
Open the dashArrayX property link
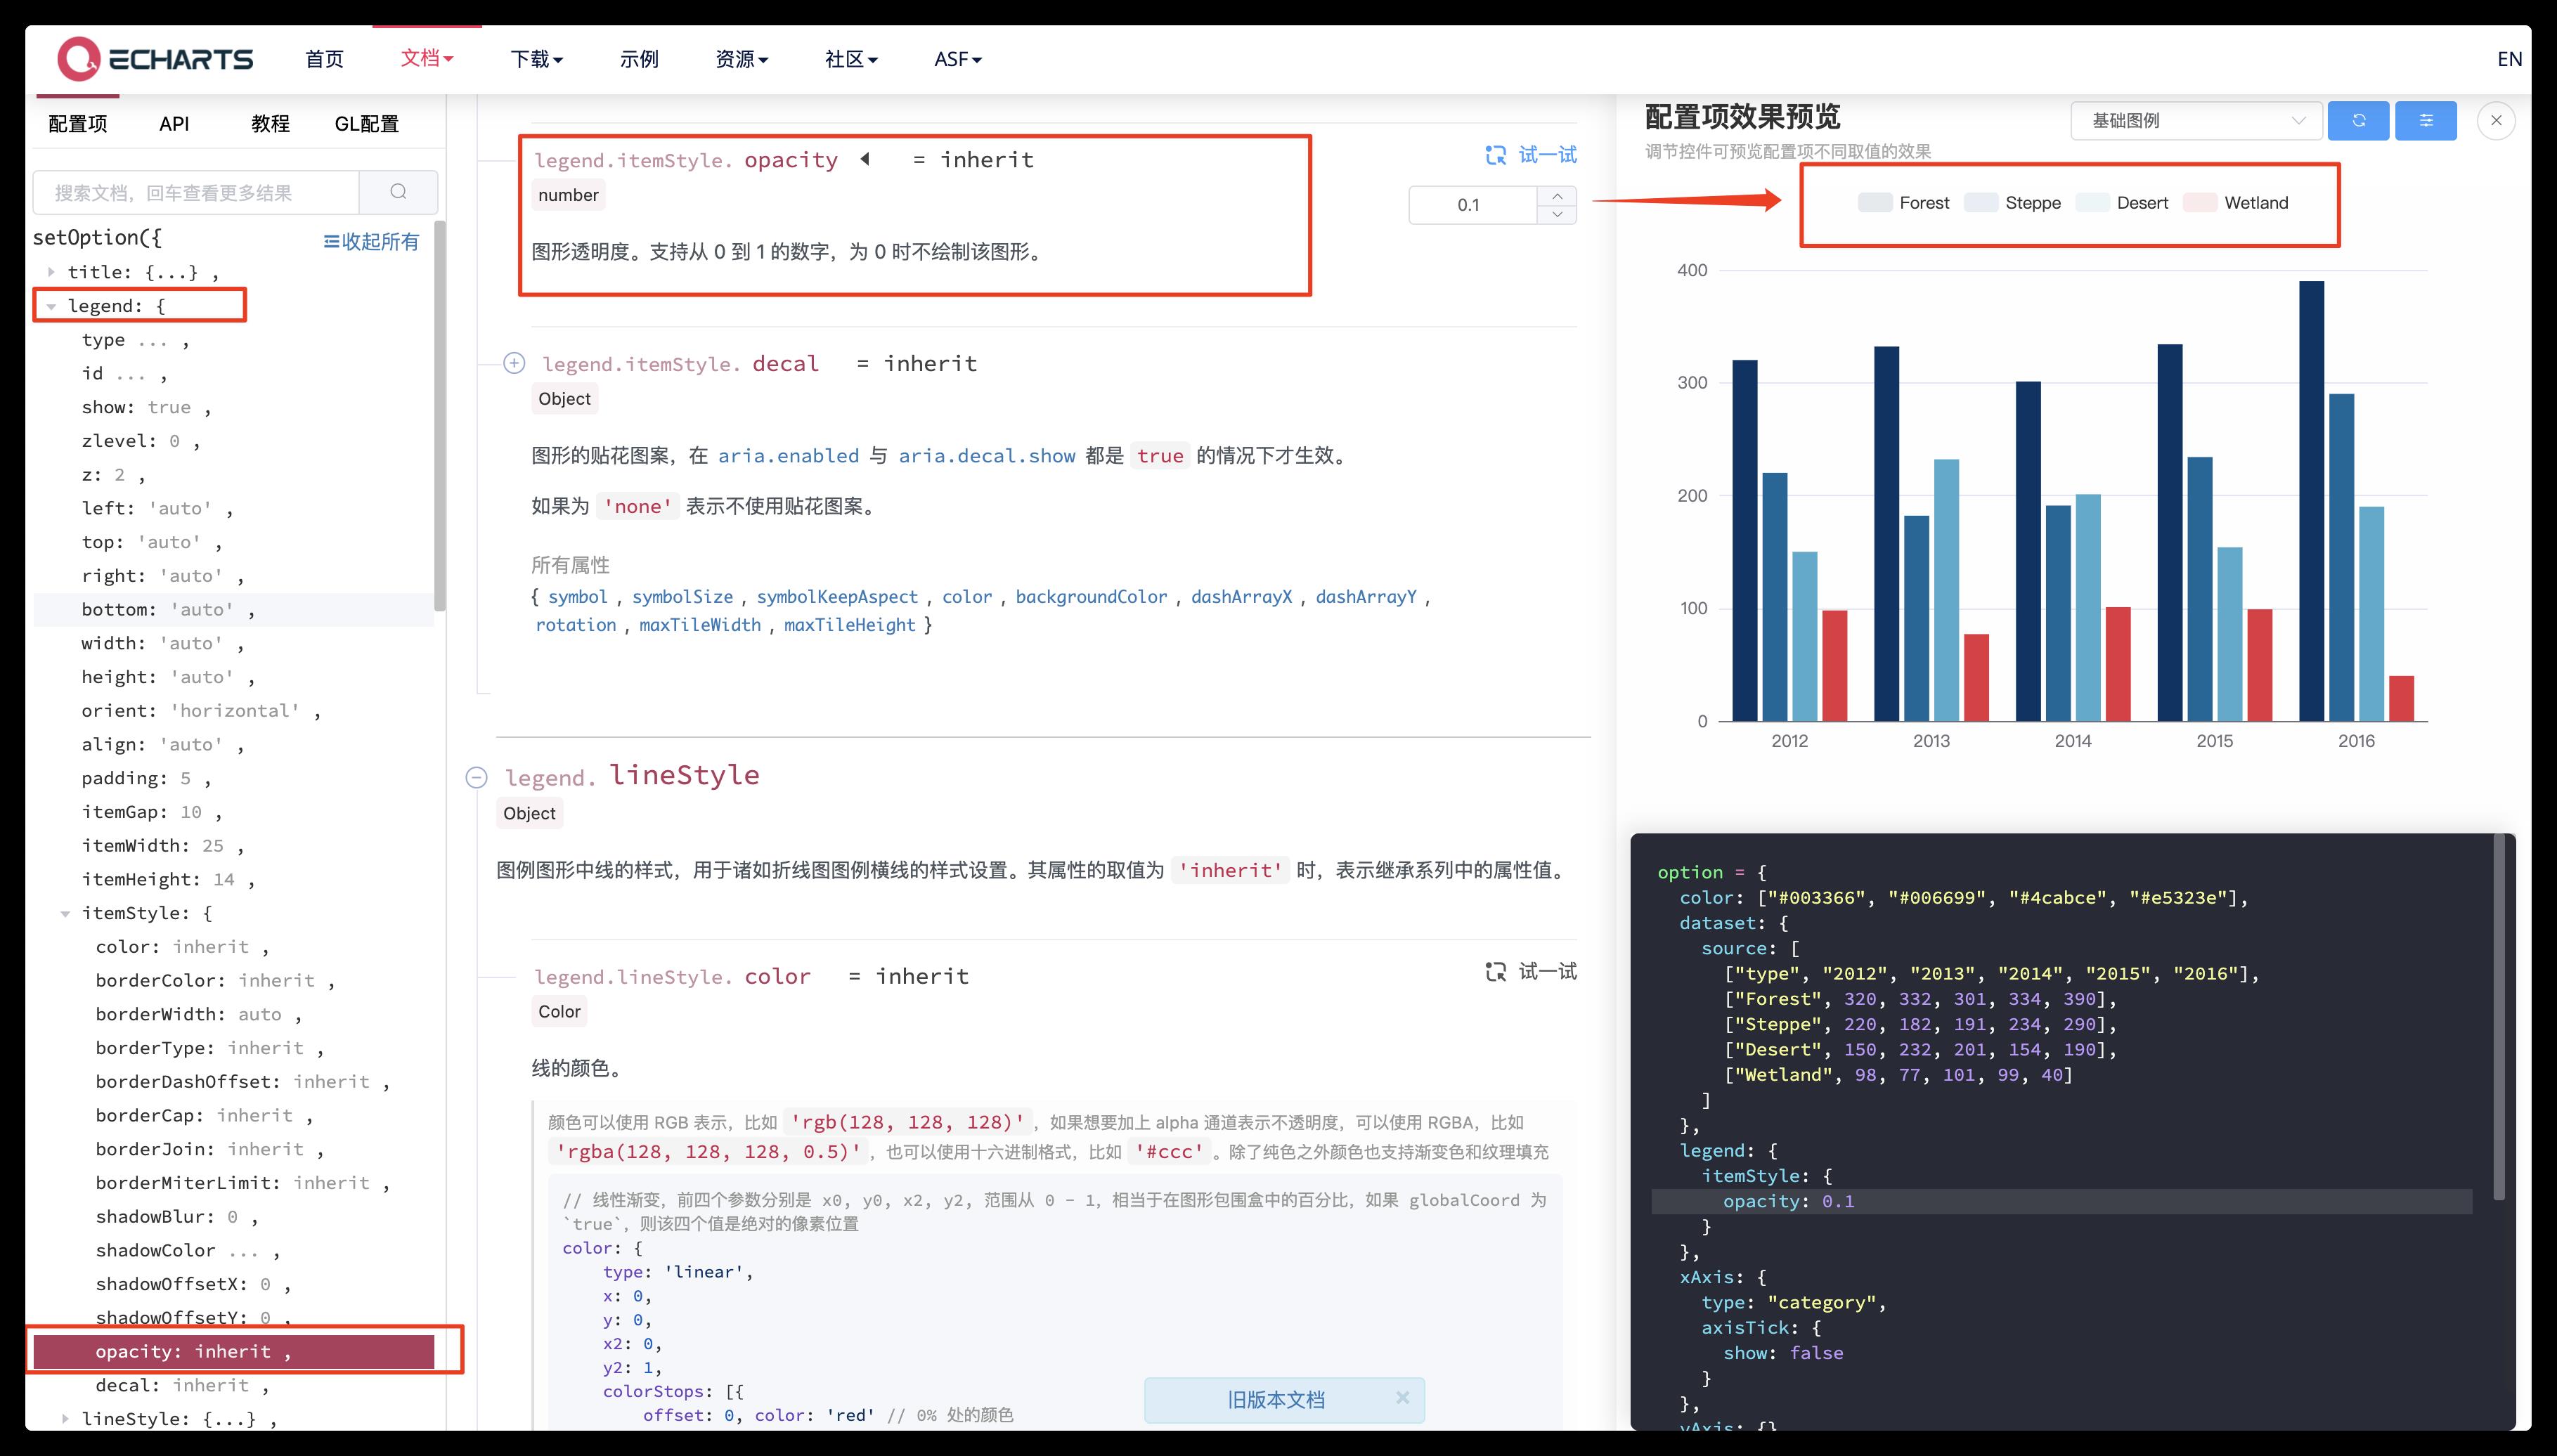[x=1241, y=597]
